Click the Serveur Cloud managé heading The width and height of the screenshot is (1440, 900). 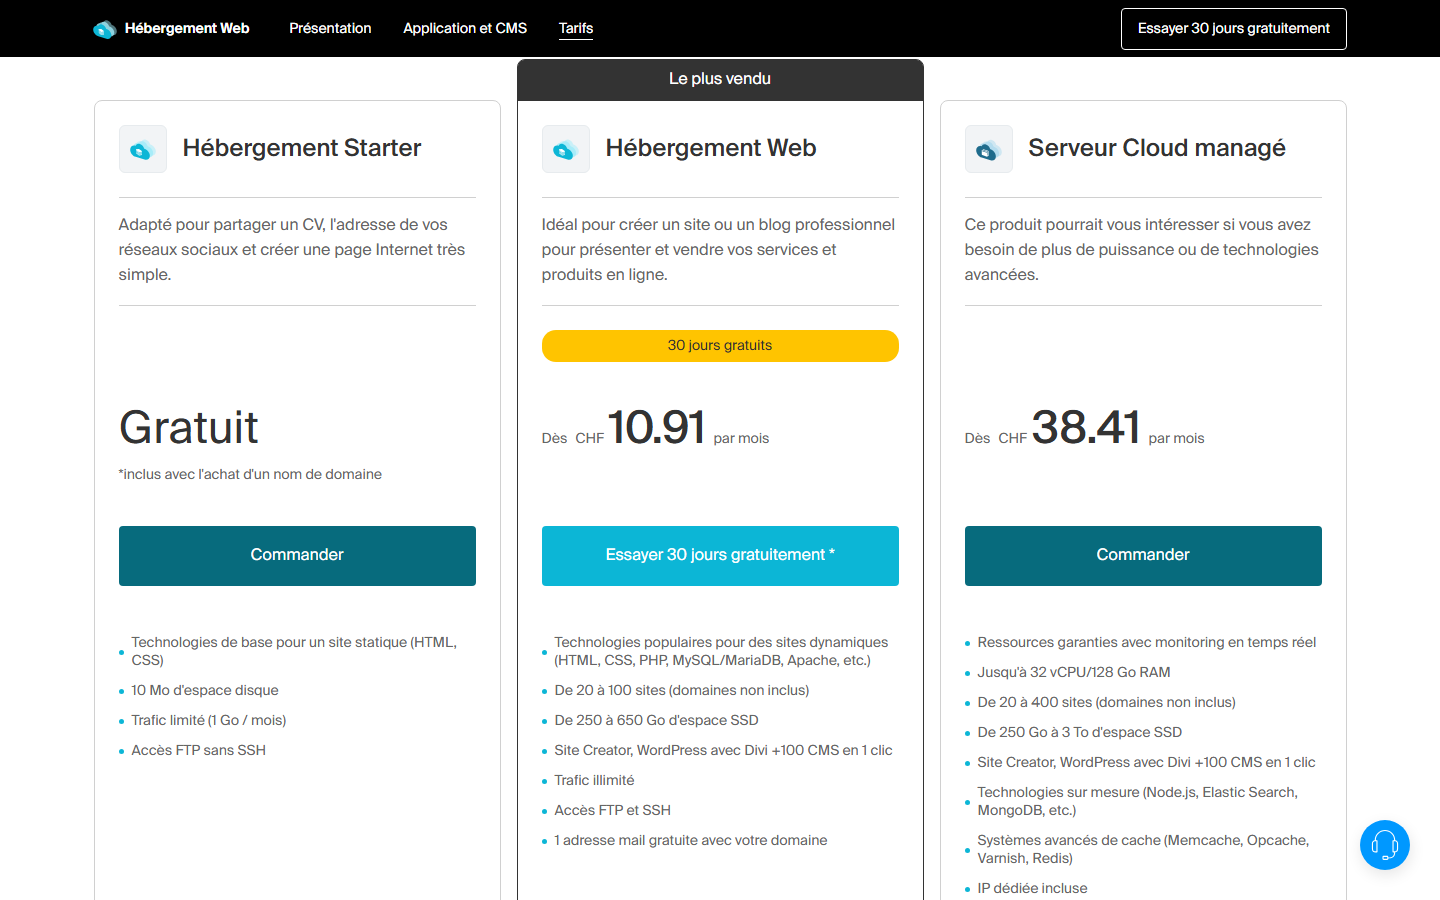[x=1157, y=148]
